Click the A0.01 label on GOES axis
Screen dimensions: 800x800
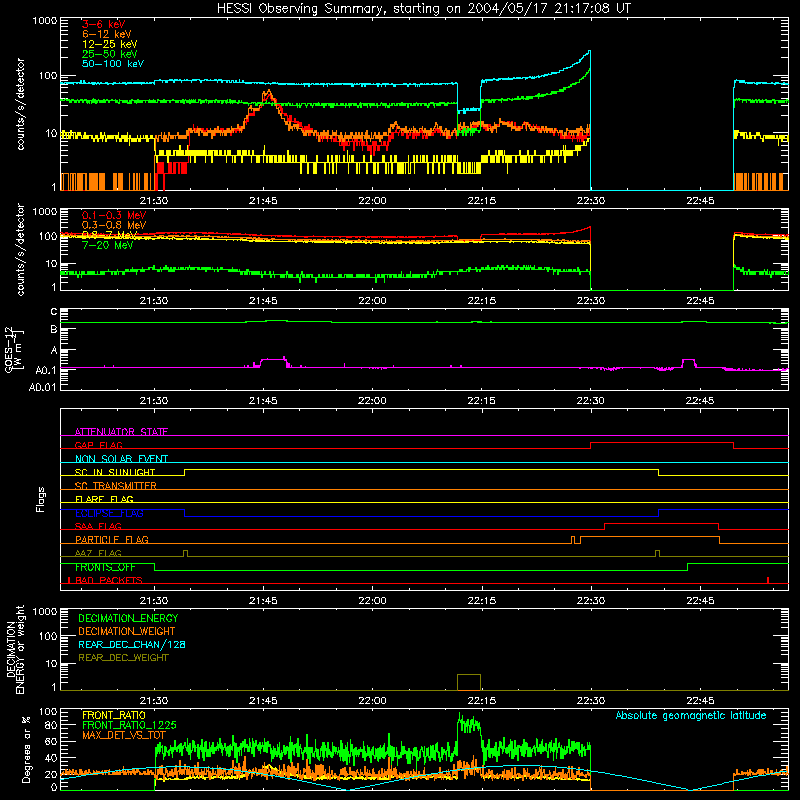coord(43,387)
